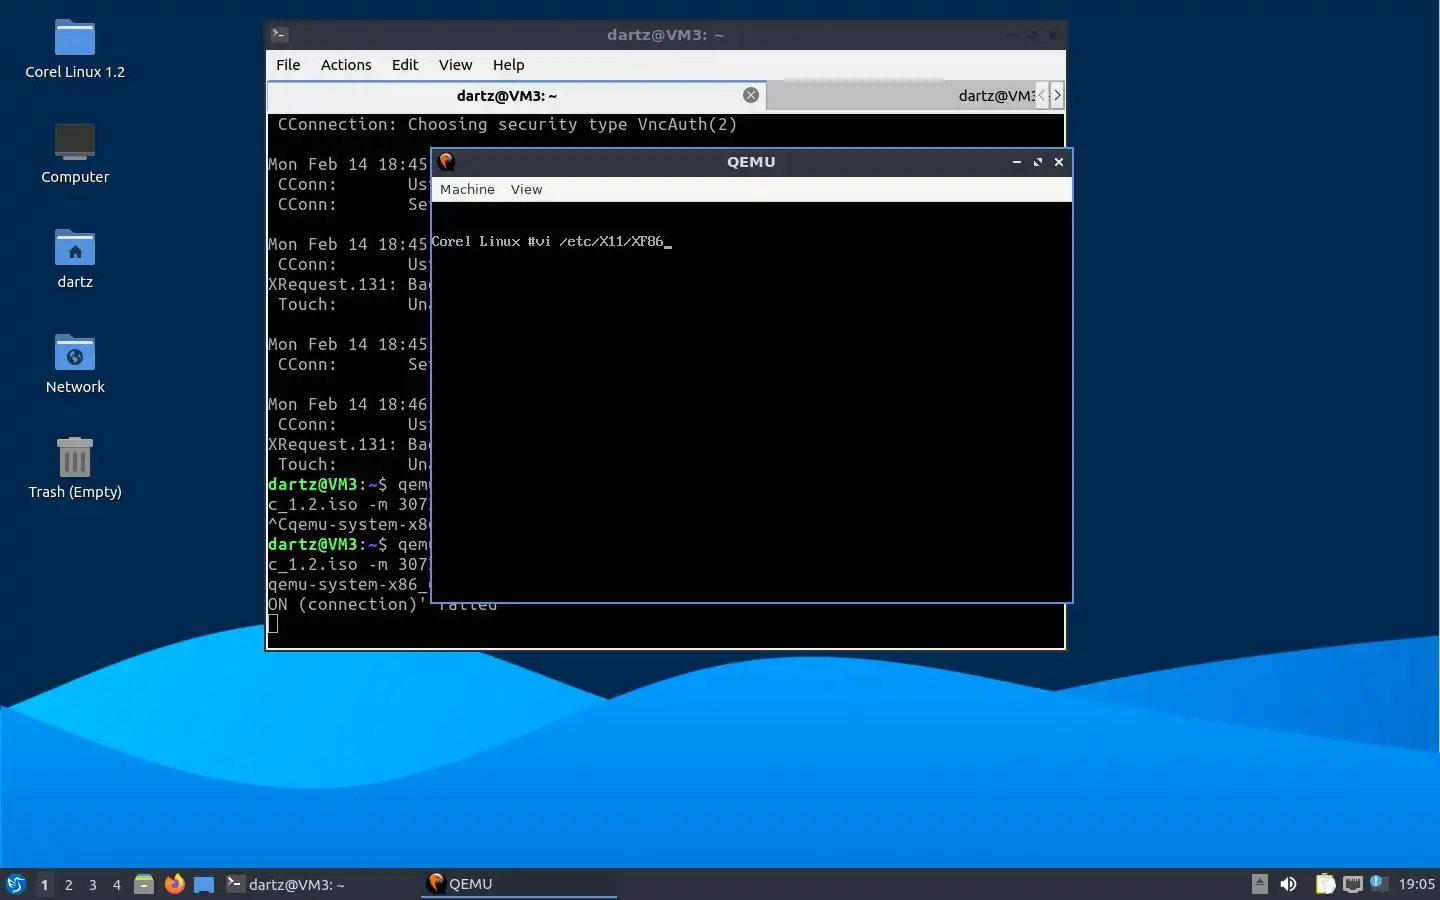The image size is (1440, 900).
Task: Click the removable media eject tray icon
Action: point(1260,884)
